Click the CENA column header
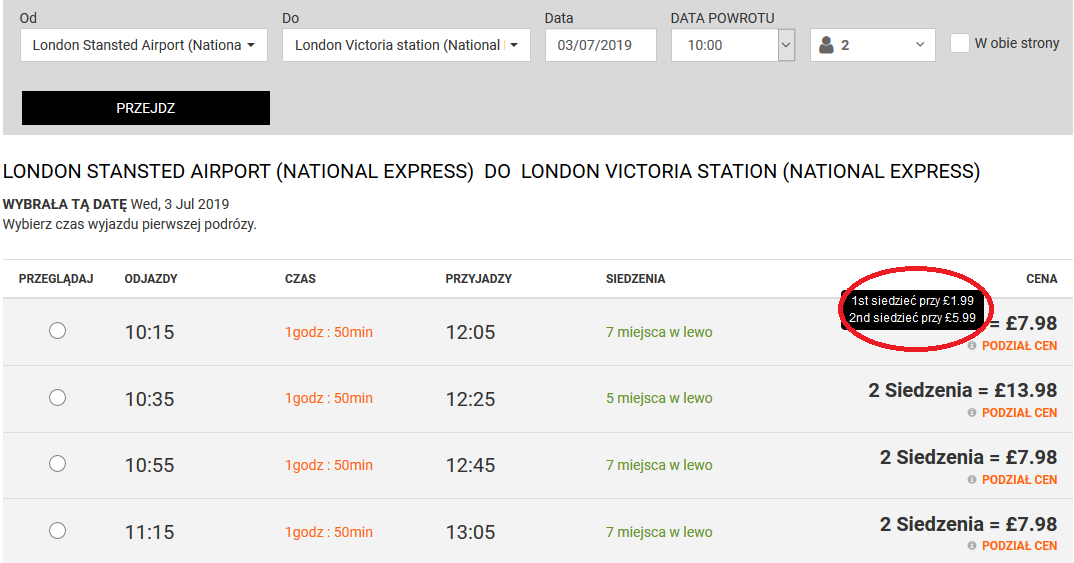This screenshot has height=563, width=1074. 1042,279
